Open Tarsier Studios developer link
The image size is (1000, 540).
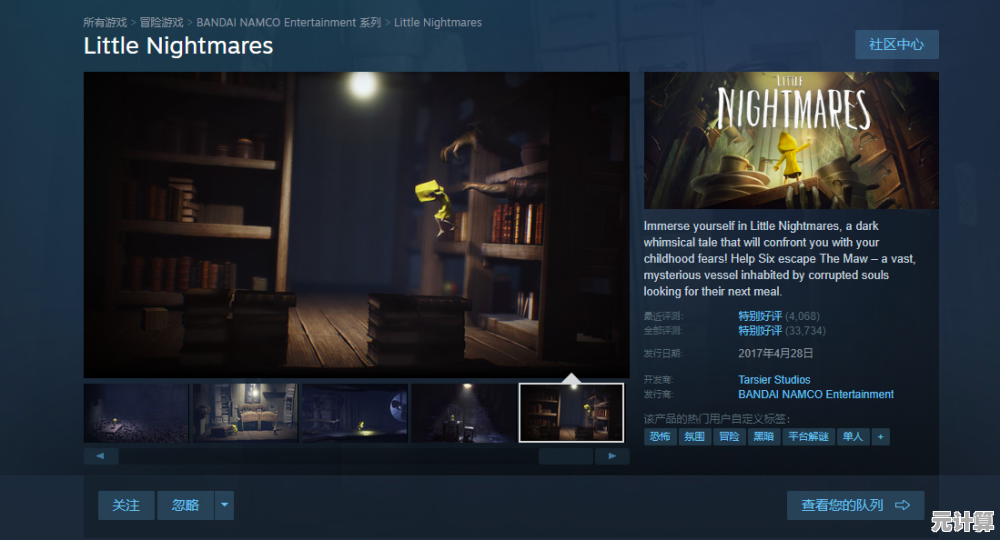[x=774, y=380]
